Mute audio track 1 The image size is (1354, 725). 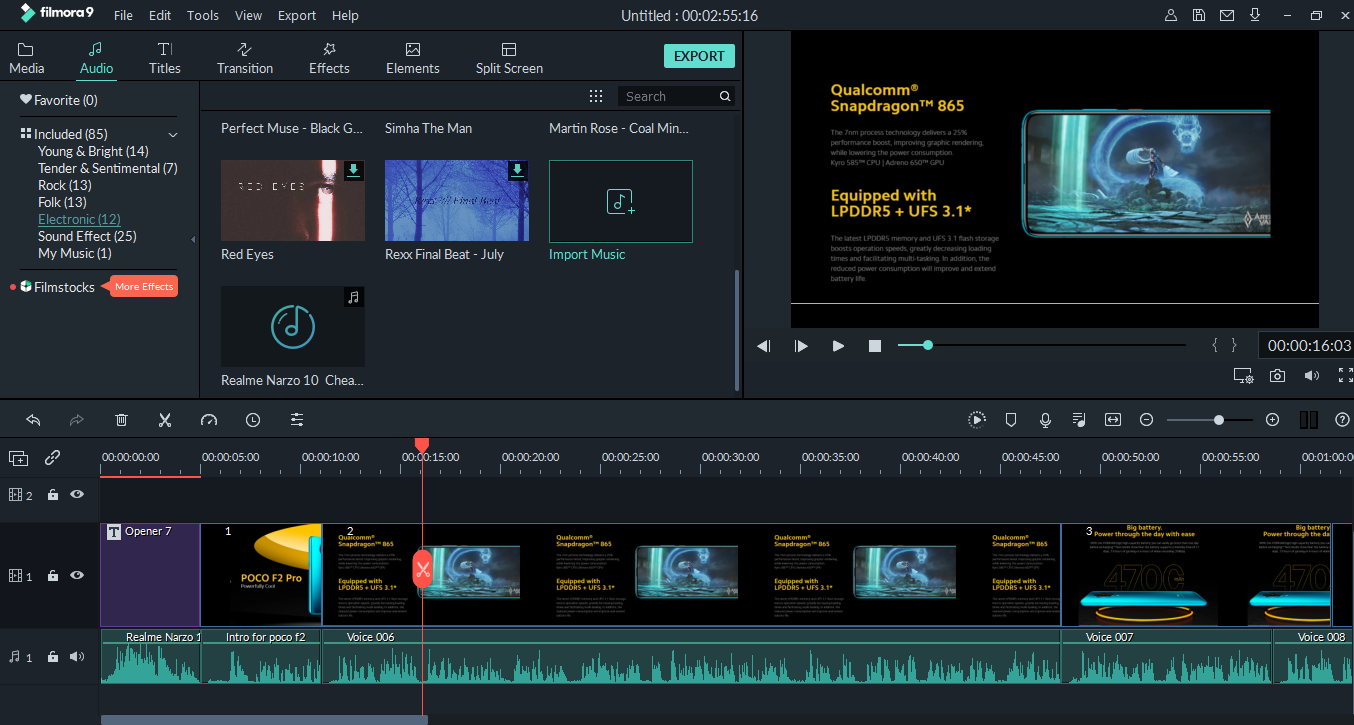(x=77, y=657)
